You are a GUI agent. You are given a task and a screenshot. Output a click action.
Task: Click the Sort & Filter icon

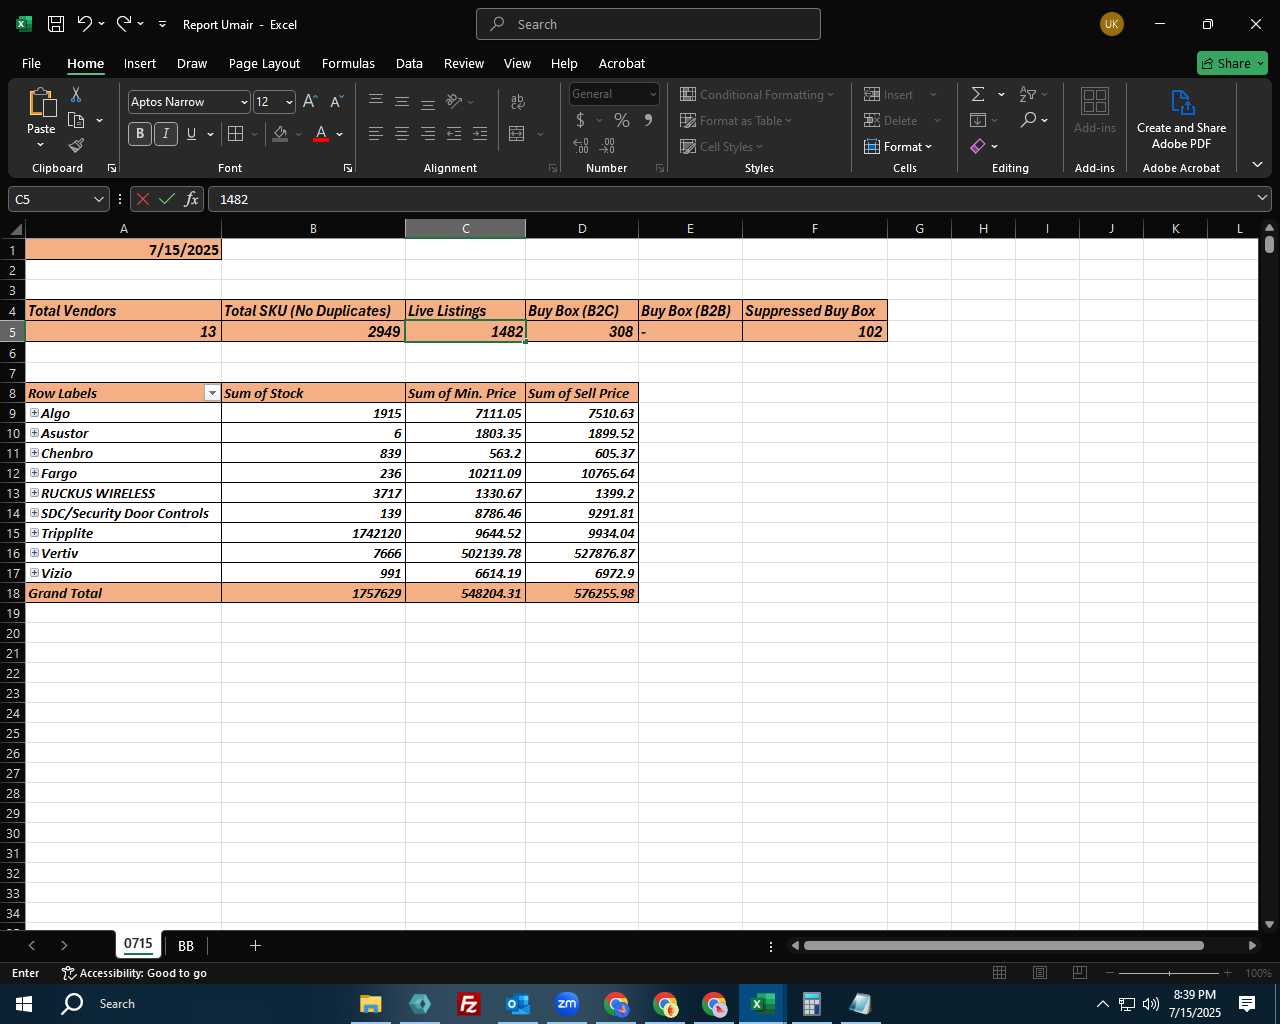point(1027,94)
